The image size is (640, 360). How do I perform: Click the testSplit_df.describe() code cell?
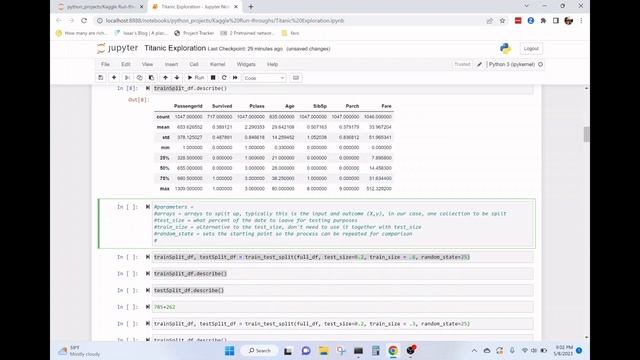tap(343, 290)
